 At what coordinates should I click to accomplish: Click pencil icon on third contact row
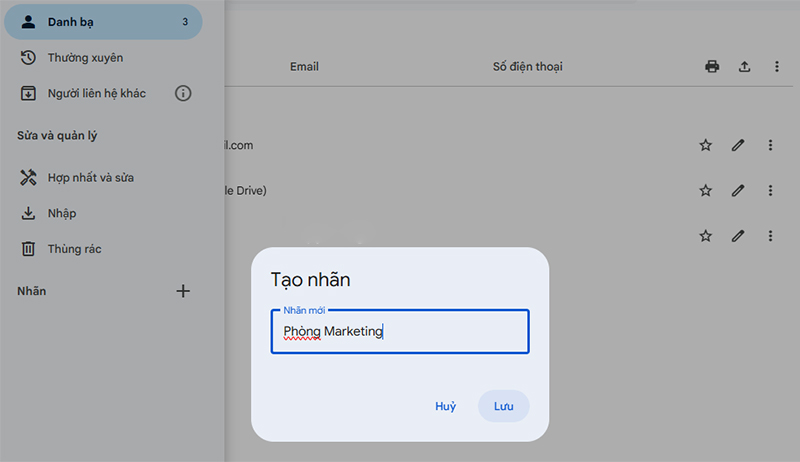(738, 236)
